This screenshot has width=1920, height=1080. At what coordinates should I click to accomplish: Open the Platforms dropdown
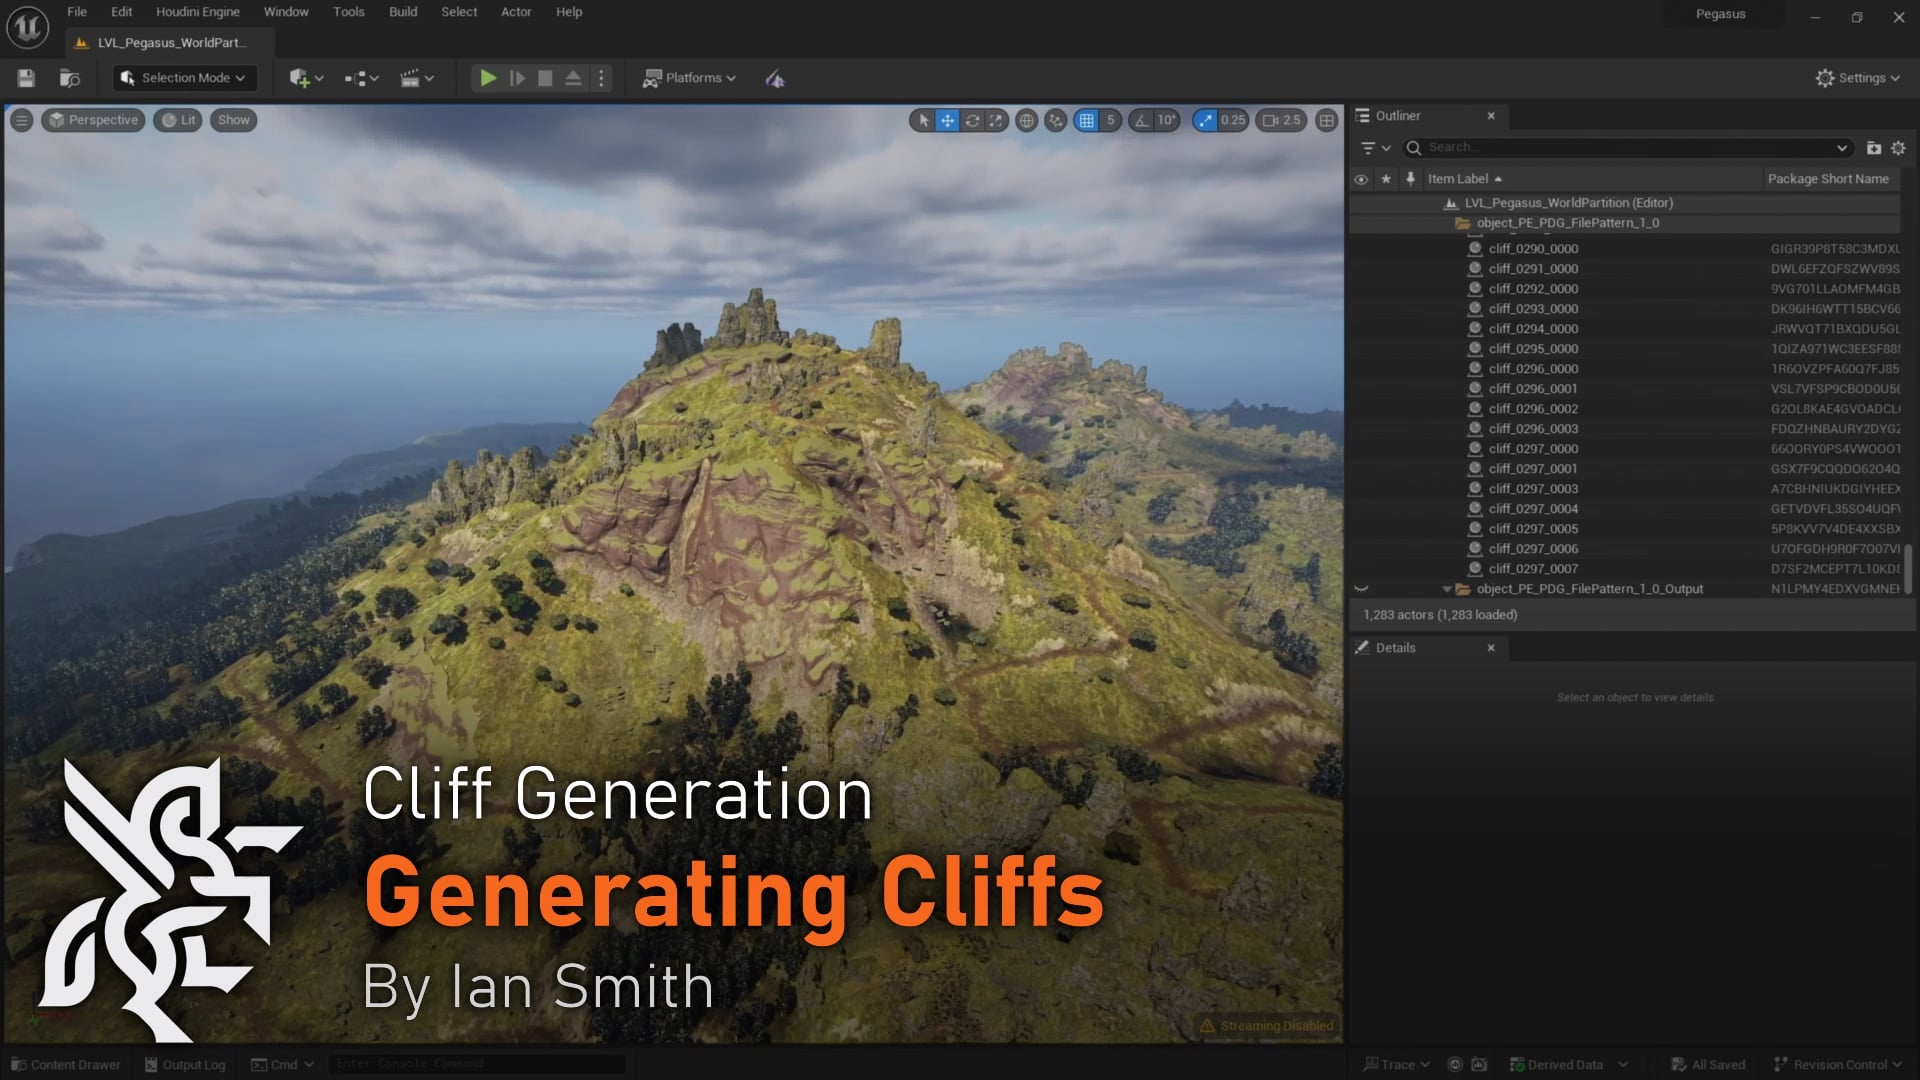689,77
